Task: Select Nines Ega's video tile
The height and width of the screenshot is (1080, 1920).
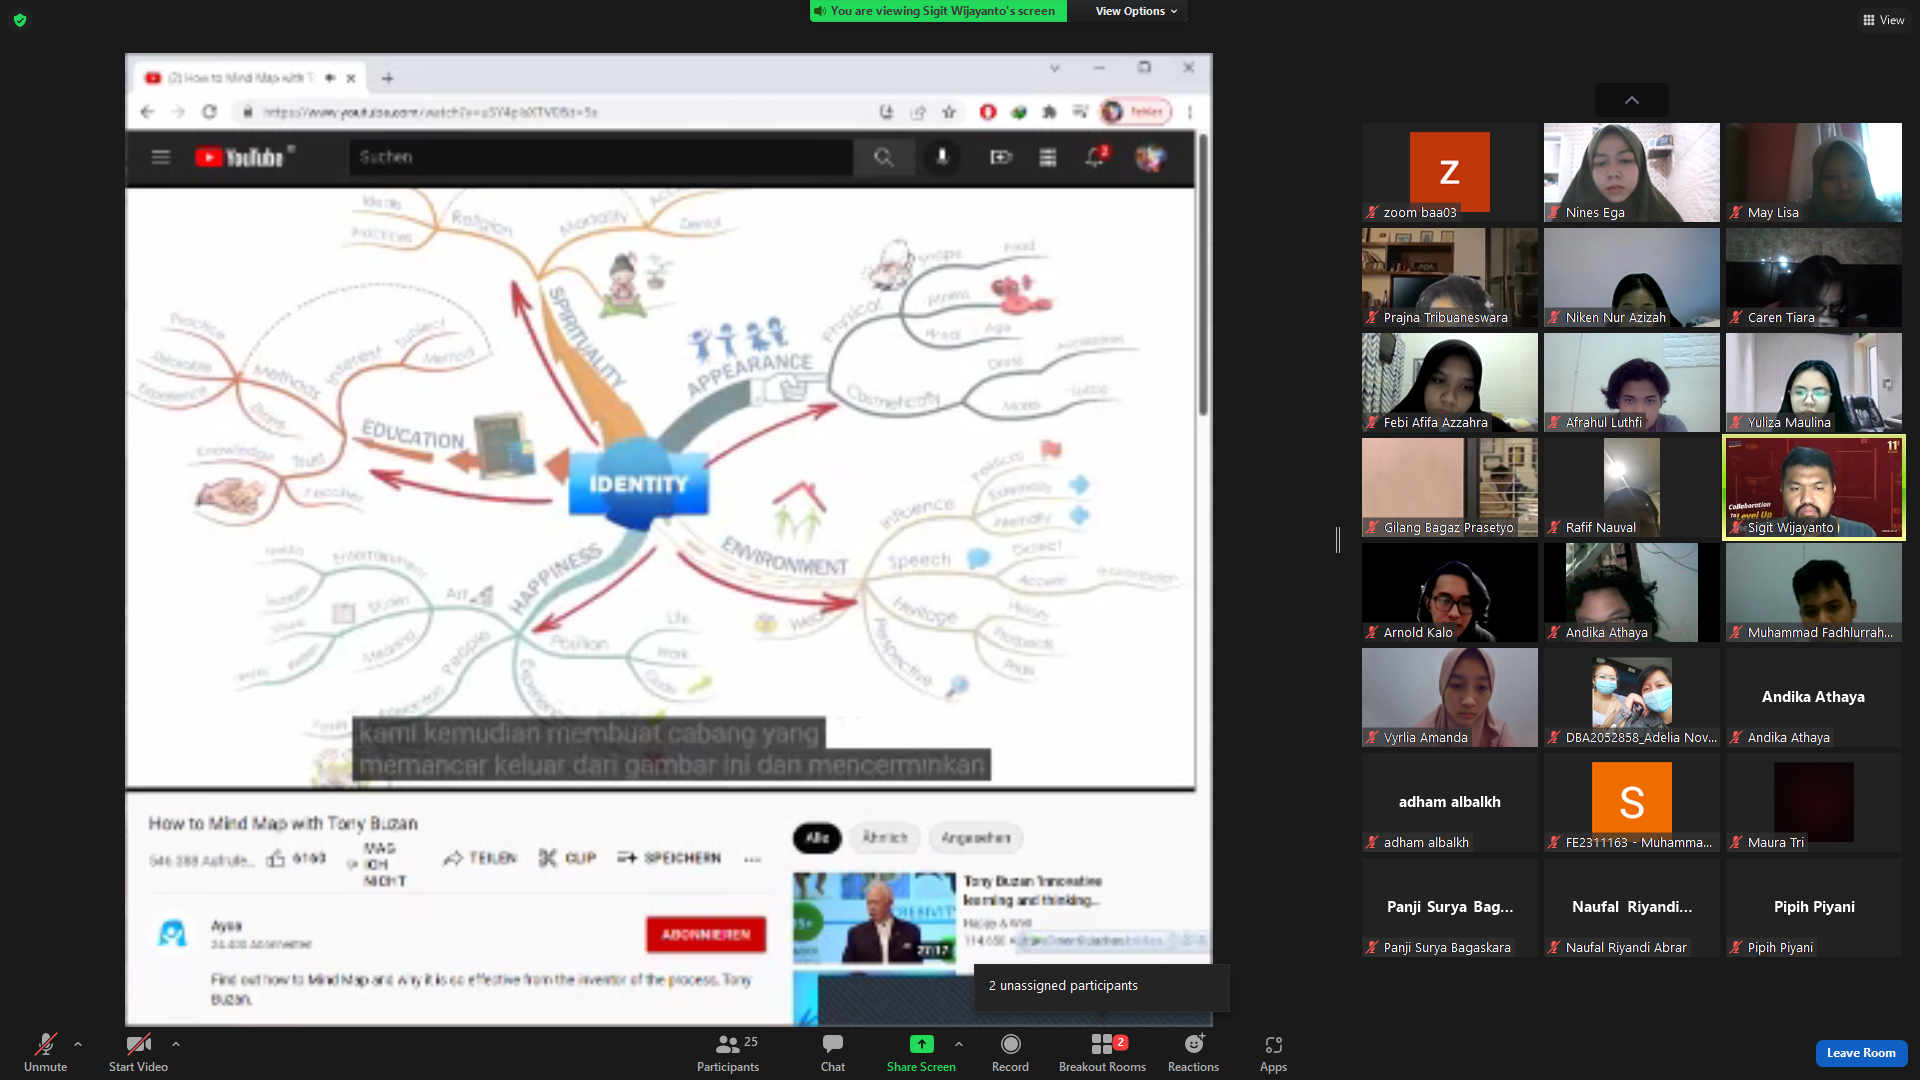Action: click(1632, 172)
